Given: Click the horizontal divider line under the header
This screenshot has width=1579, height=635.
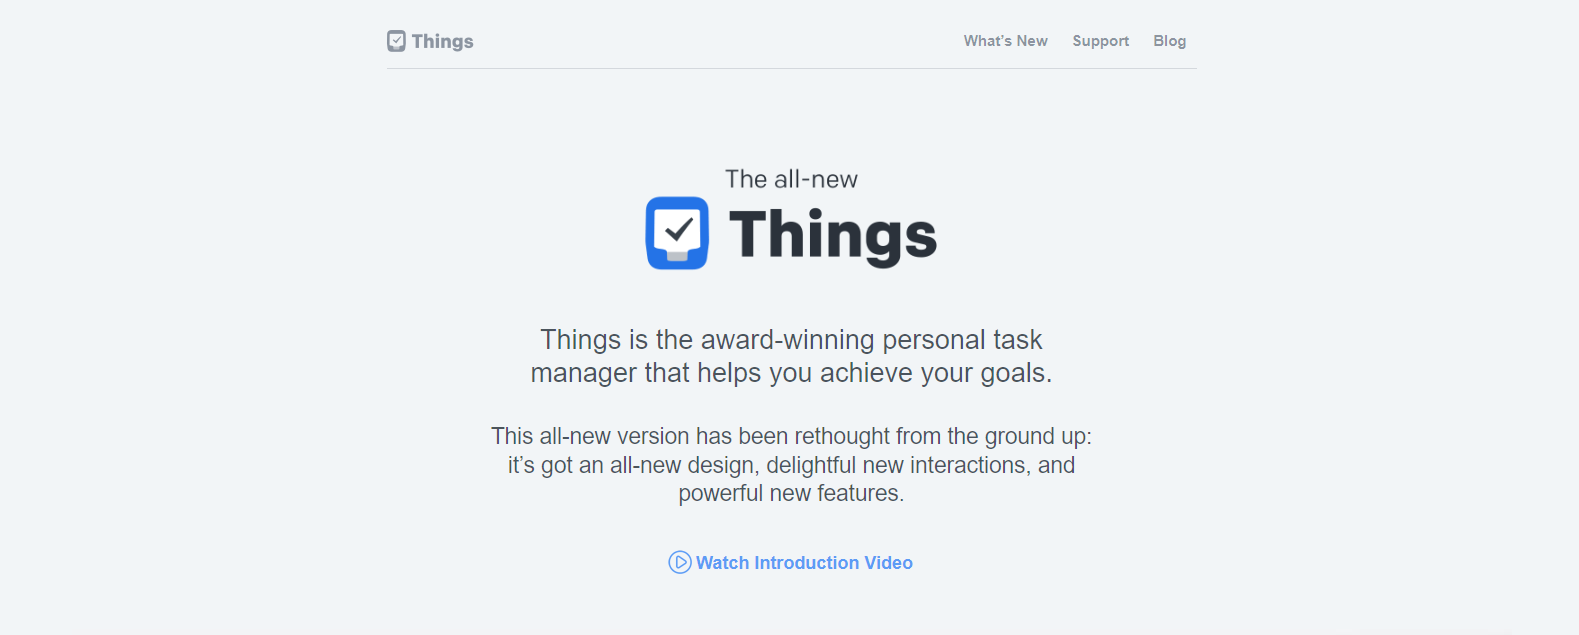Looking at the screenshot, I should click(x=791, y=68).
